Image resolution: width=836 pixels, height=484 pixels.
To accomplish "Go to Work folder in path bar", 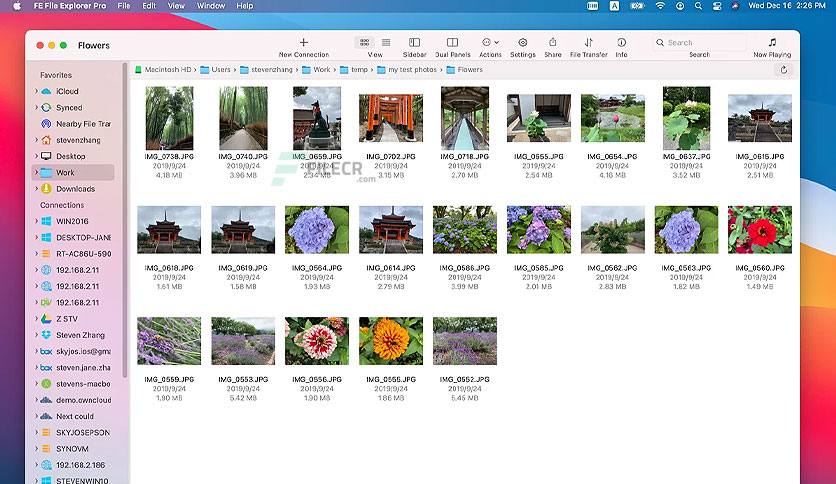I will pos(316,70).
